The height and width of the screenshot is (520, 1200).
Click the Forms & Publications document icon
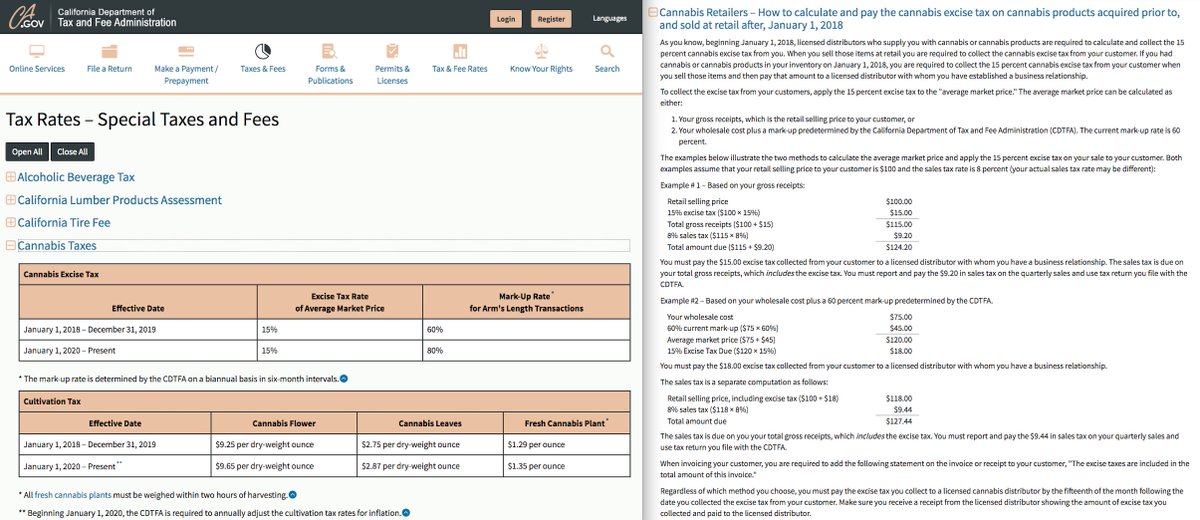[330, 50]
